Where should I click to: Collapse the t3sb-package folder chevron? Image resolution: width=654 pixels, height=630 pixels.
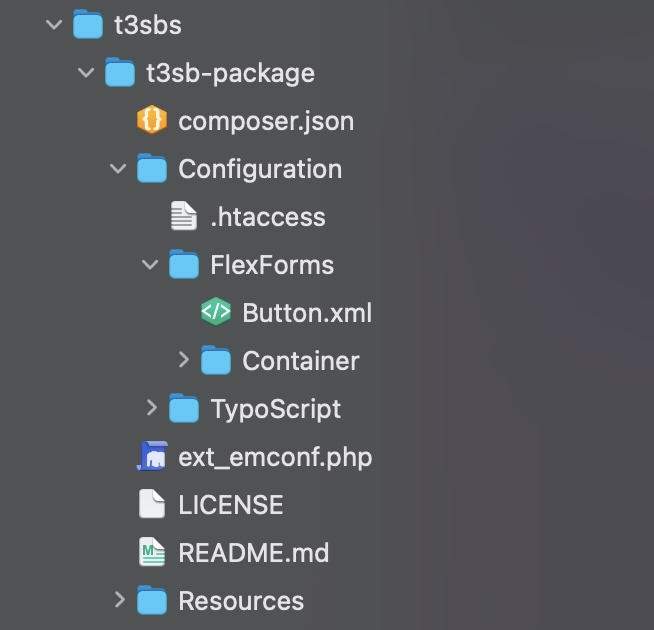tap(86, 73)
